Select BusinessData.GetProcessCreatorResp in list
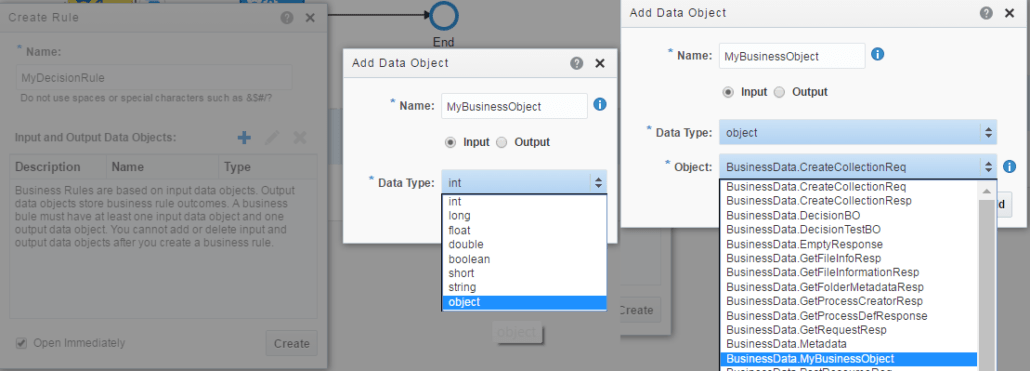This screenshot has height=371, width=1030. (849, 301)
